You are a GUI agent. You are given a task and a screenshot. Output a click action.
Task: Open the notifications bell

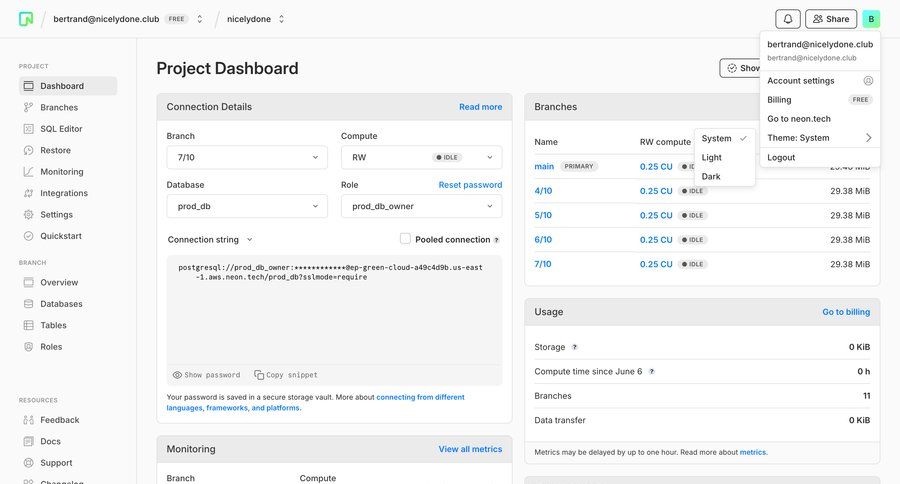788,19
